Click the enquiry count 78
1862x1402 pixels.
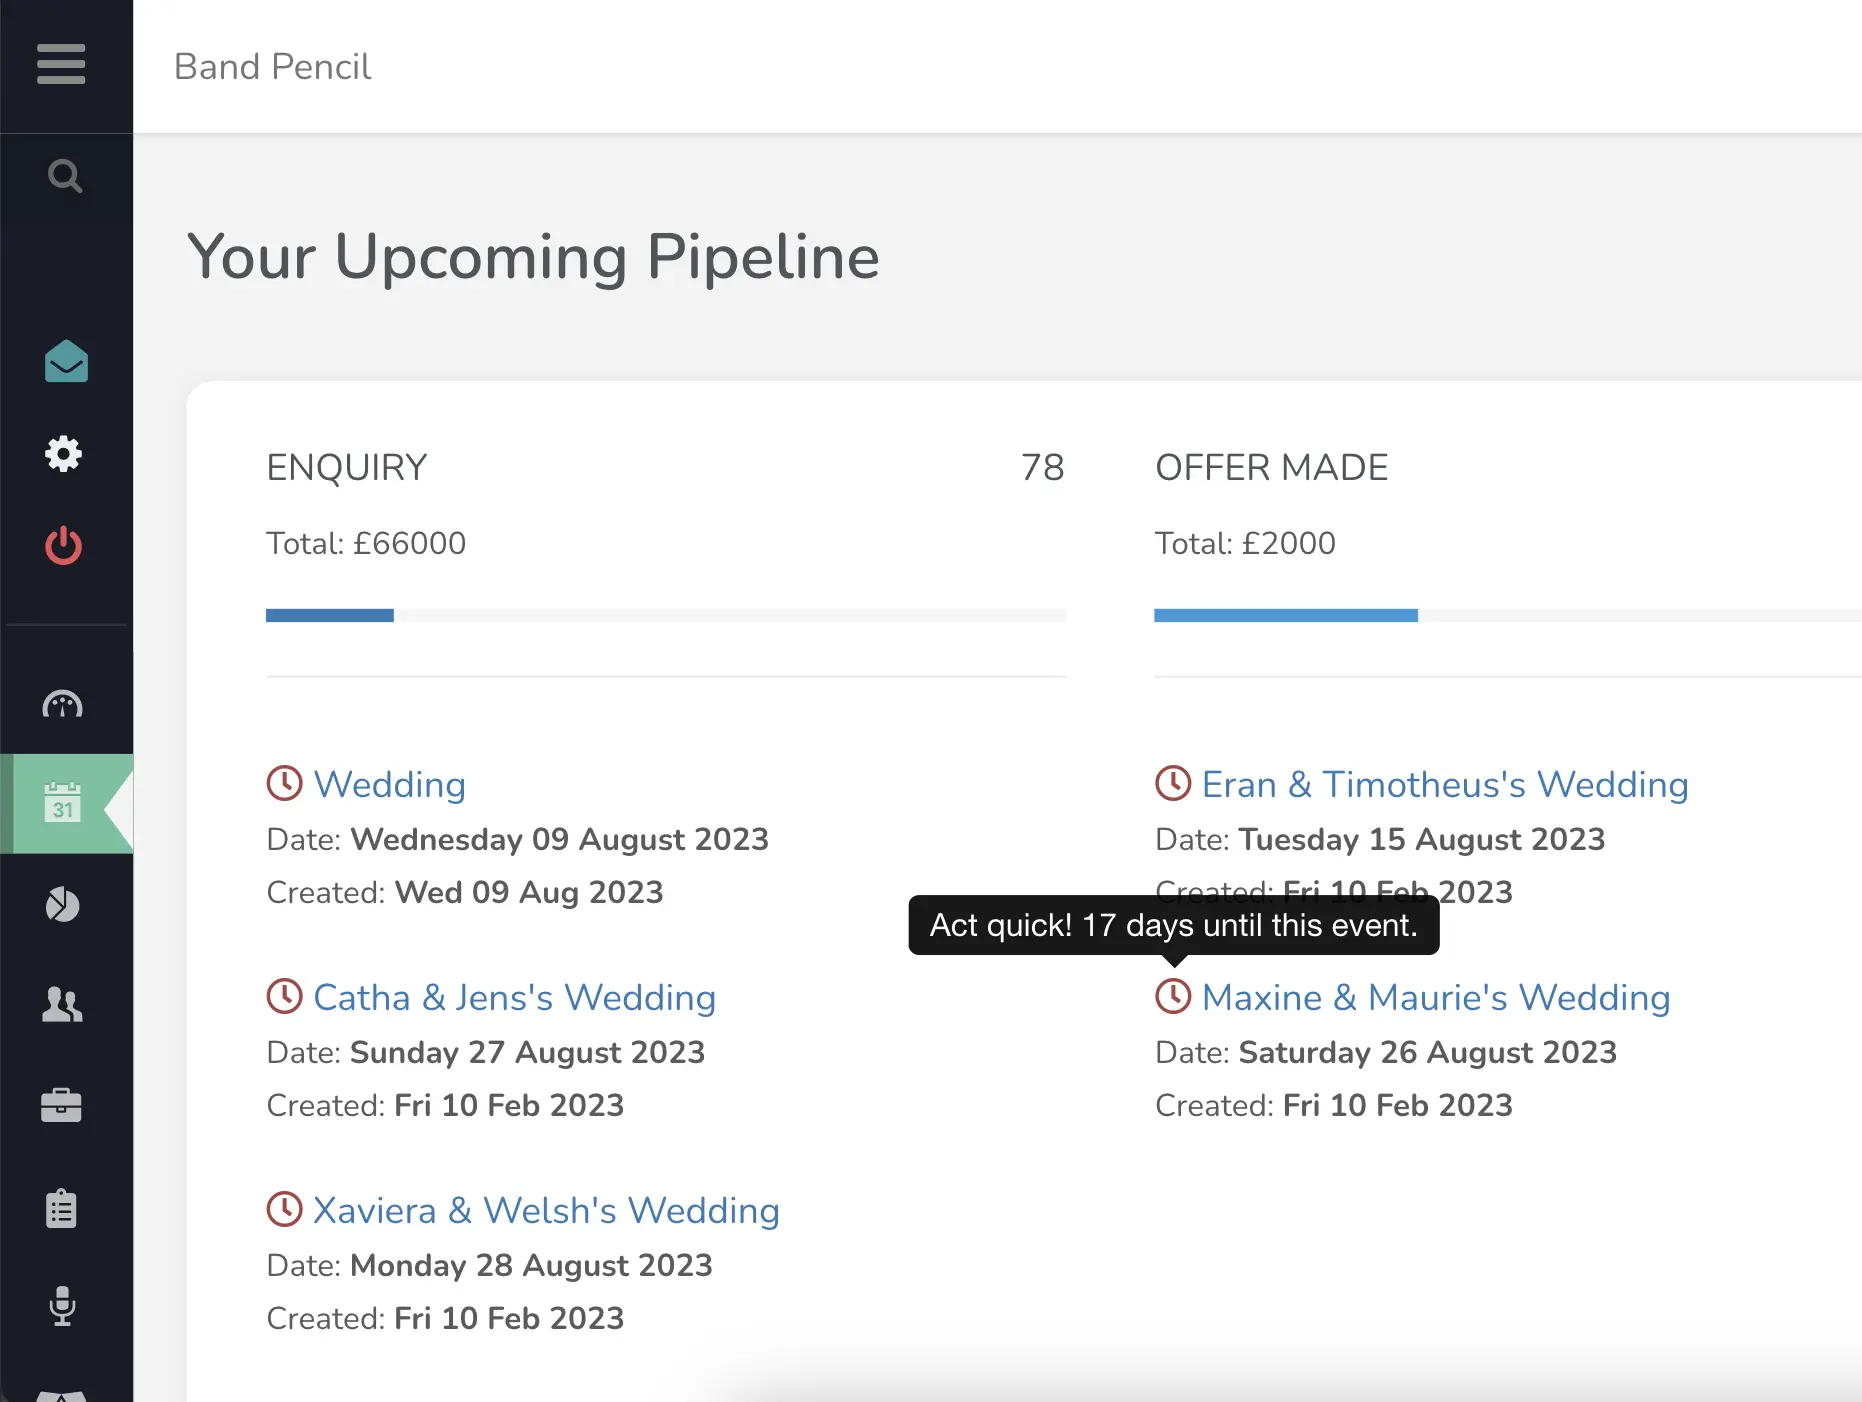pos(1043,468)
